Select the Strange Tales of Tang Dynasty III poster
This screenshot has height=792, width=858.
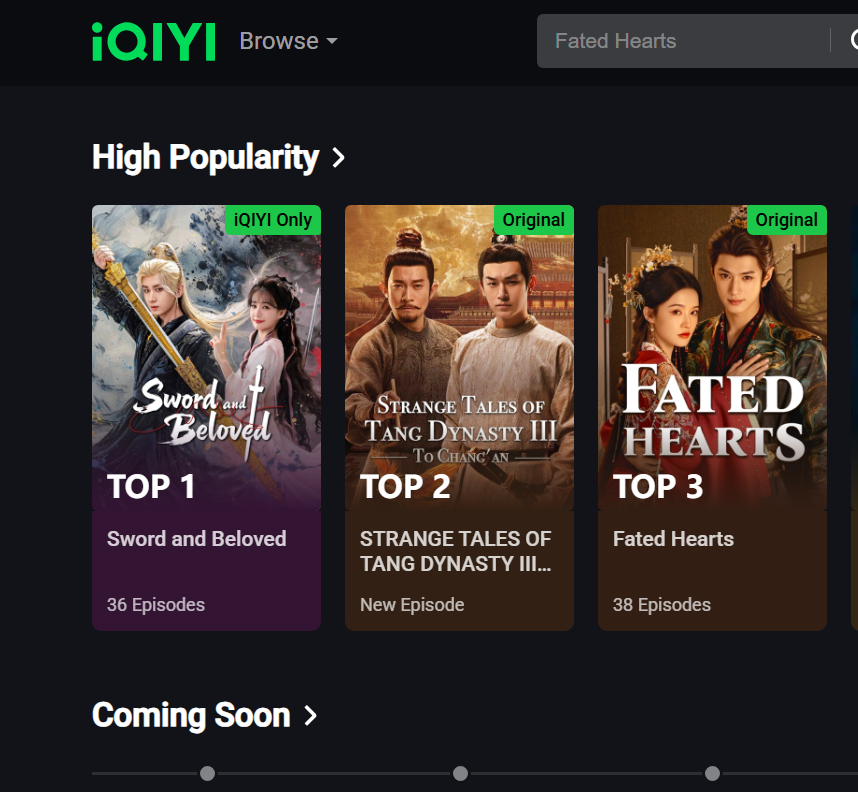pyautogui.click(x=459, y=350)
